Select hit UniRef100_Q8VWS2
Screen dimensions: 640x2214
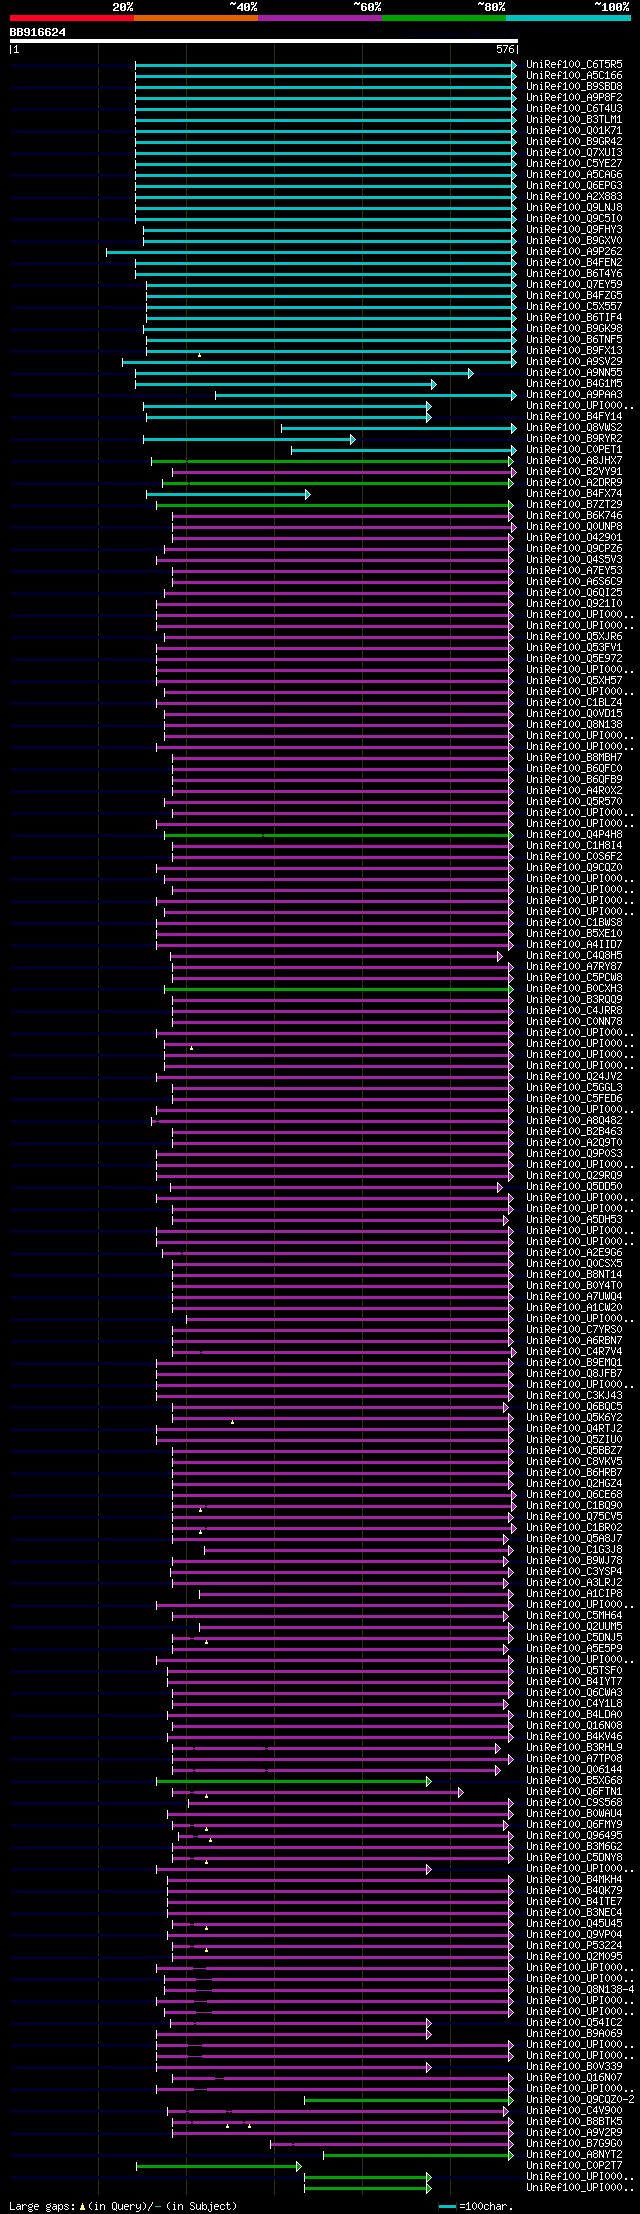click(x=574, y=427)
